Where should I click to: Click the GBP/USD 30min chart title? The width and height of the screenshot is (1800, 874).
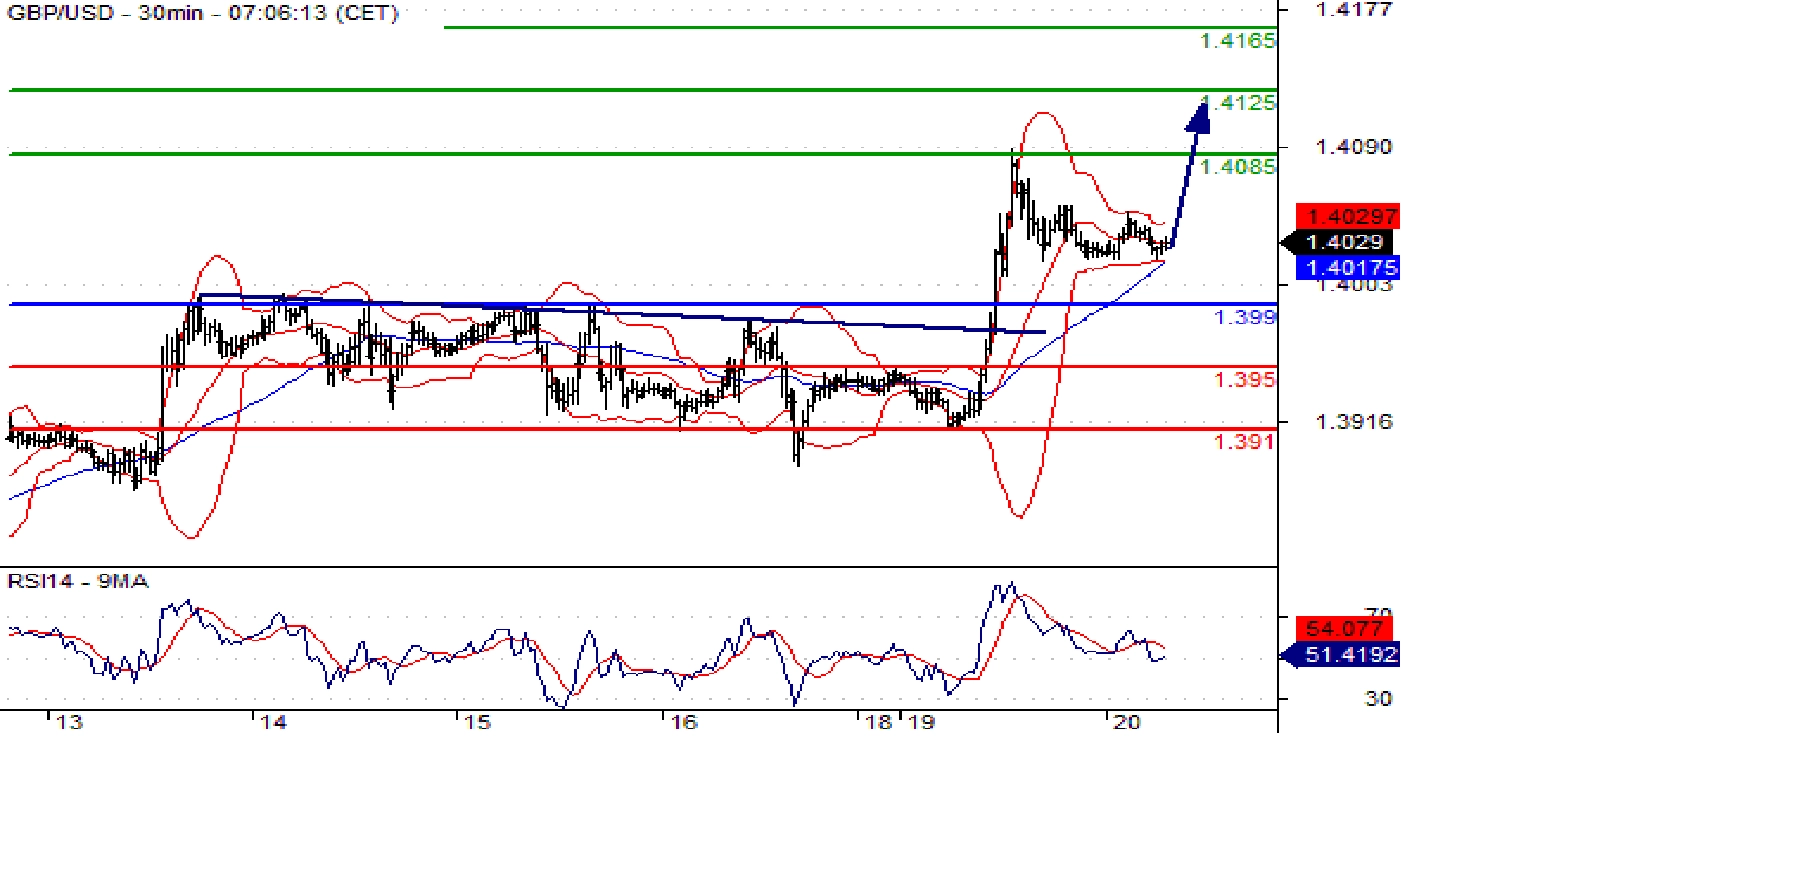[x=203, y=13]
